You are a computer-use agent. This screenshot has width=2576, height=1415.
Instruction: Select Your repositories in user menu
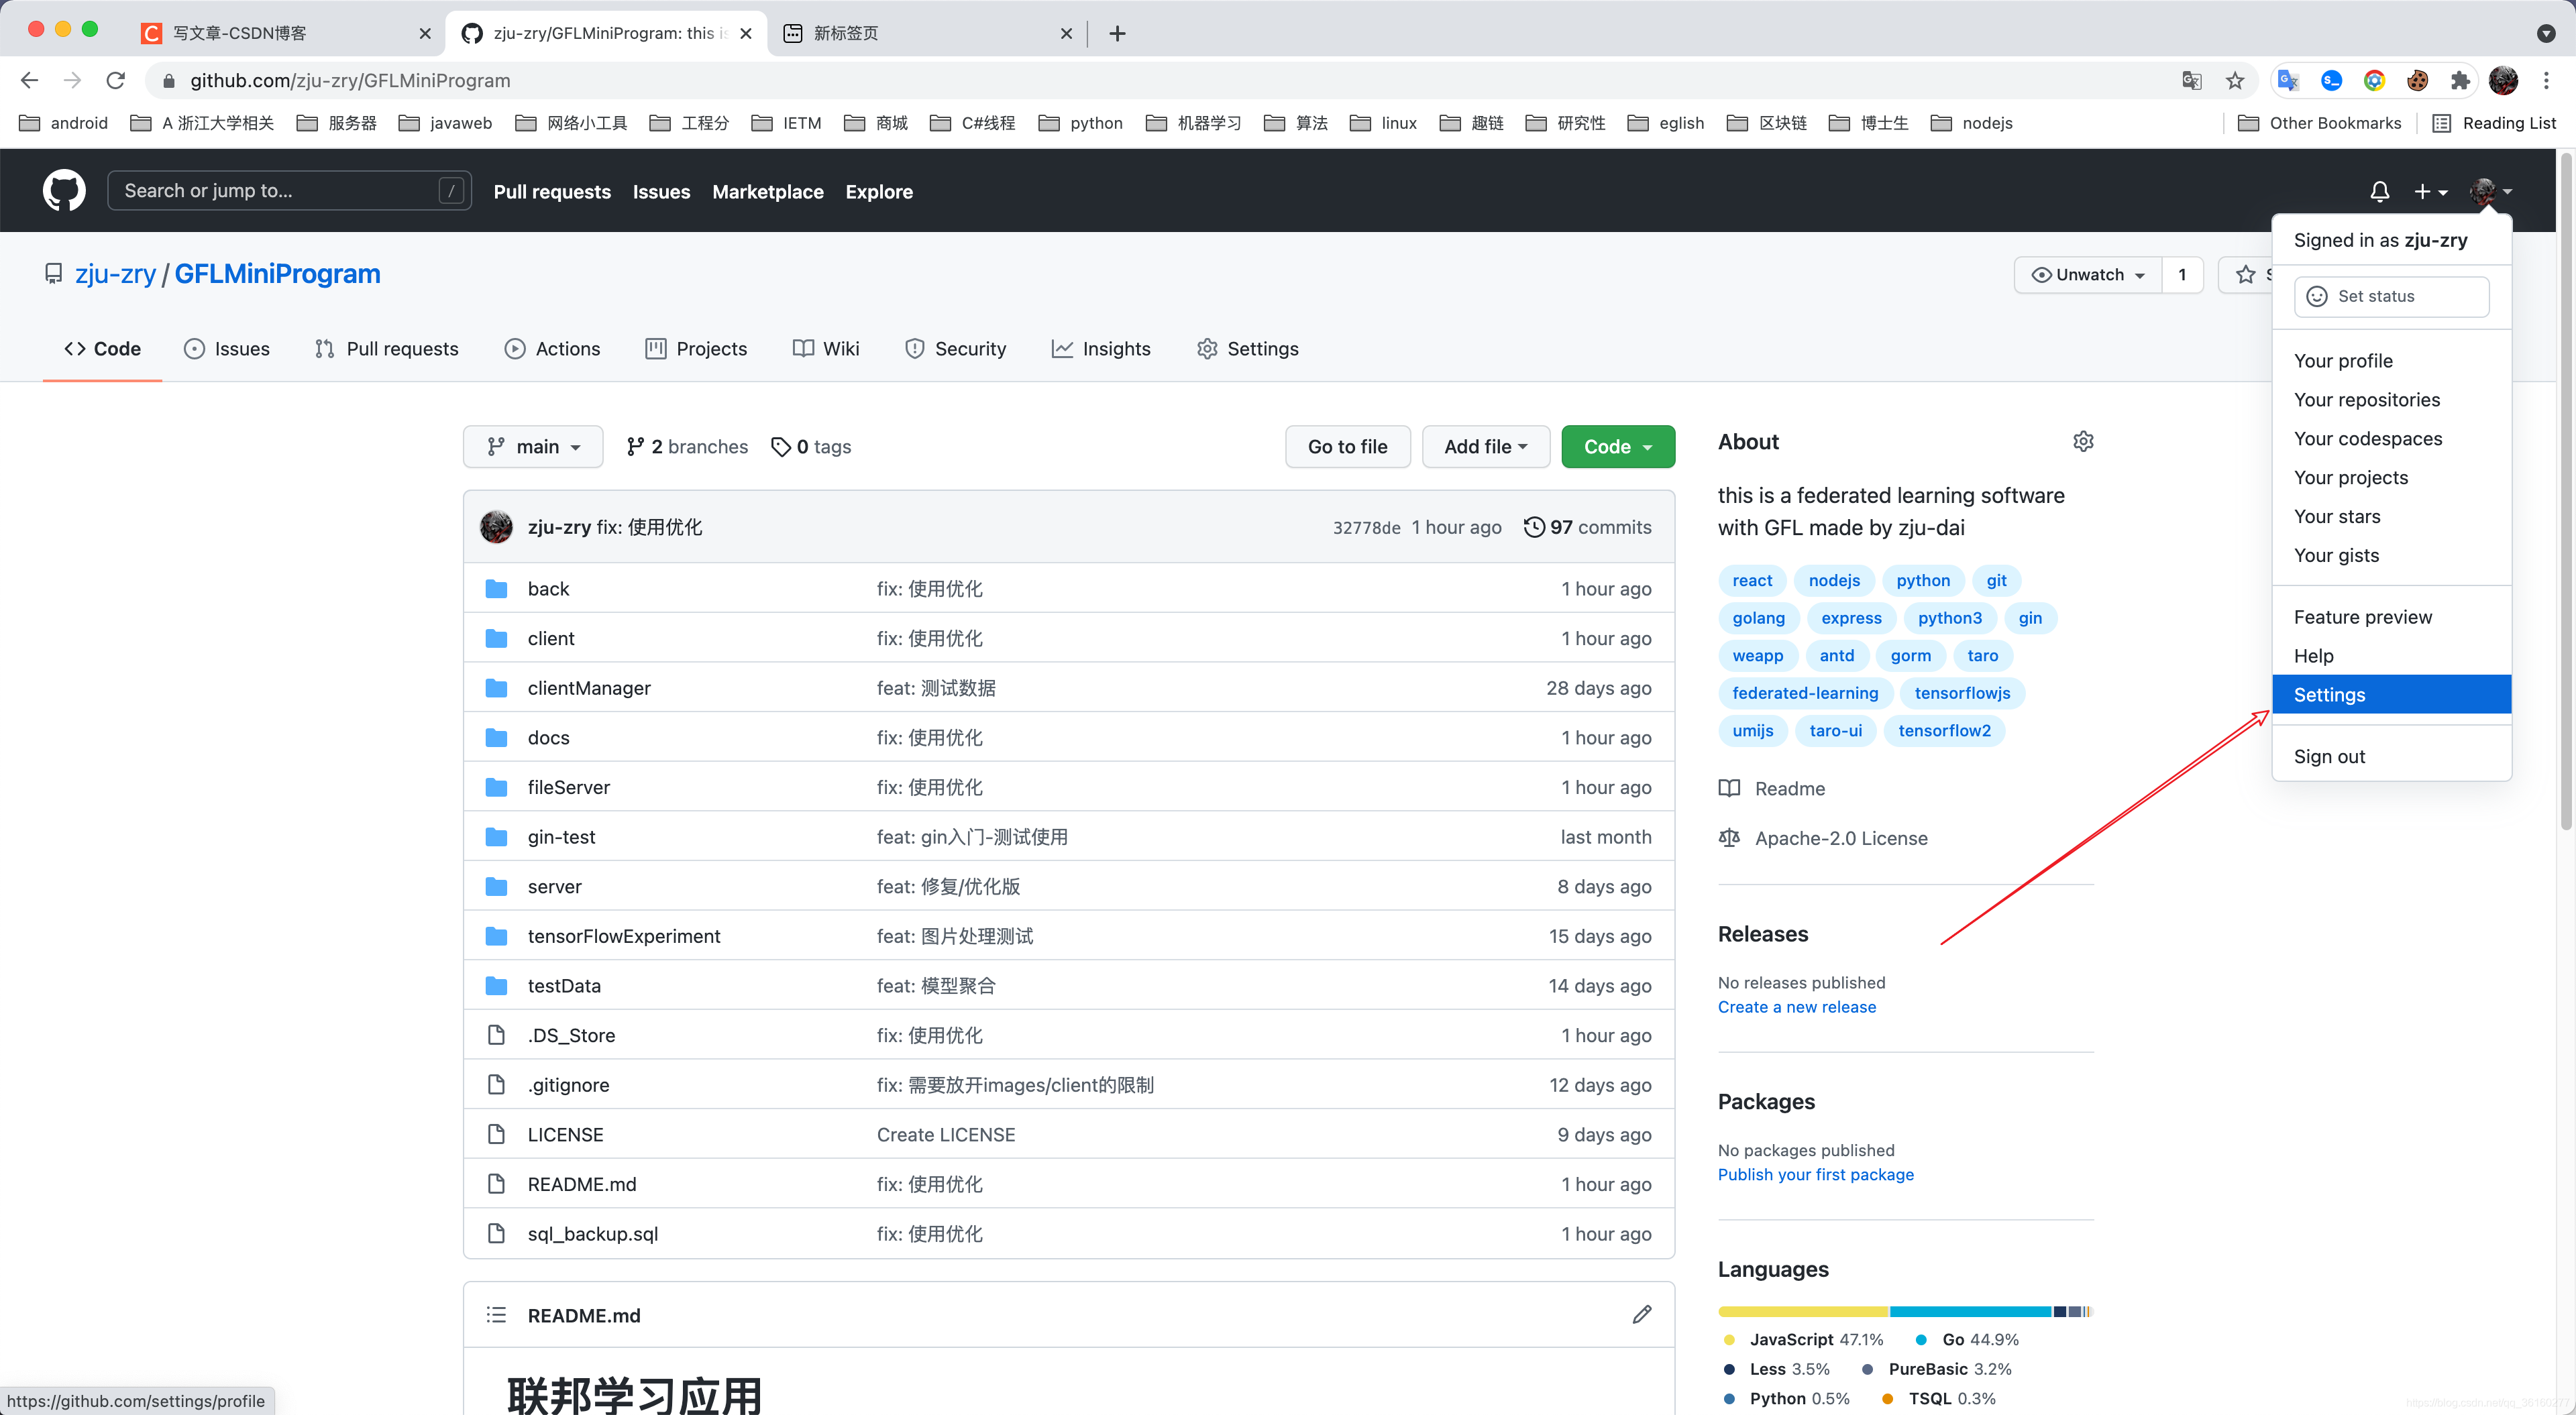[x=2392, y=399]
